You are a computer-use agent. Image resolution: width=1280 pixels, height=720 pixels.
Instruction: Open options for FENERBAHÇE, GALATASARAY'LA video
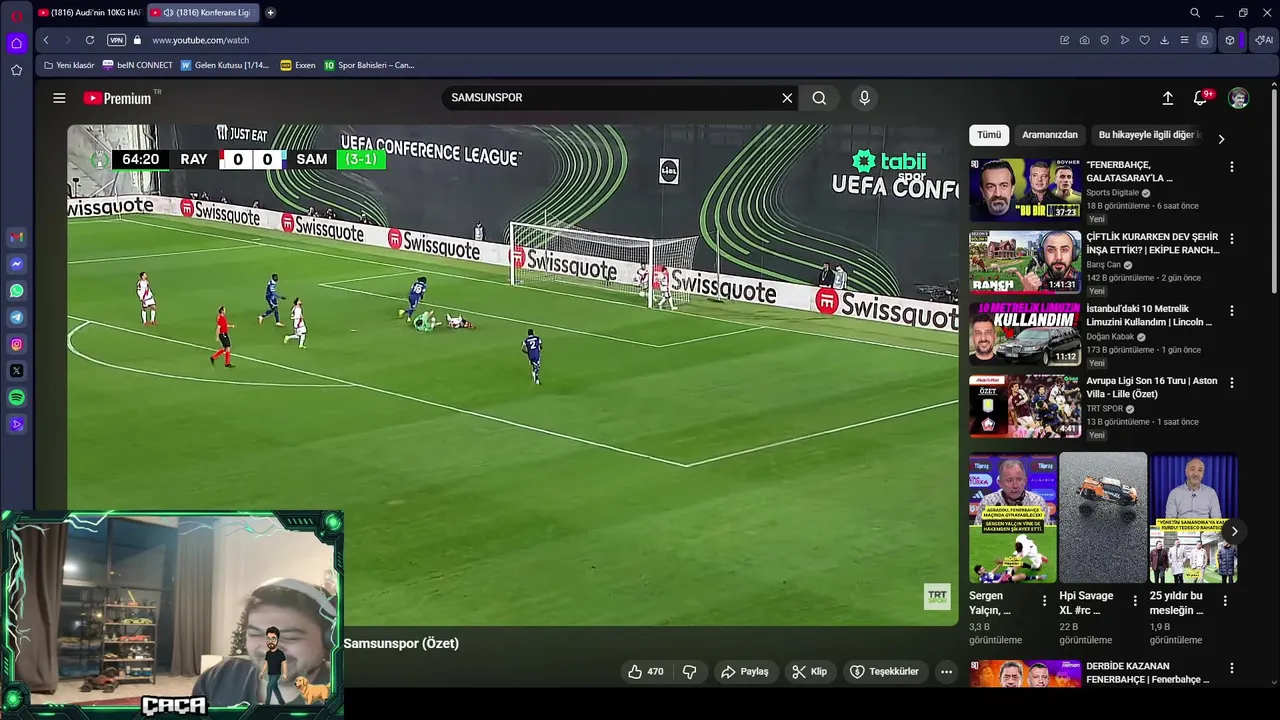pyautogui.click(x=1232, y=167)
